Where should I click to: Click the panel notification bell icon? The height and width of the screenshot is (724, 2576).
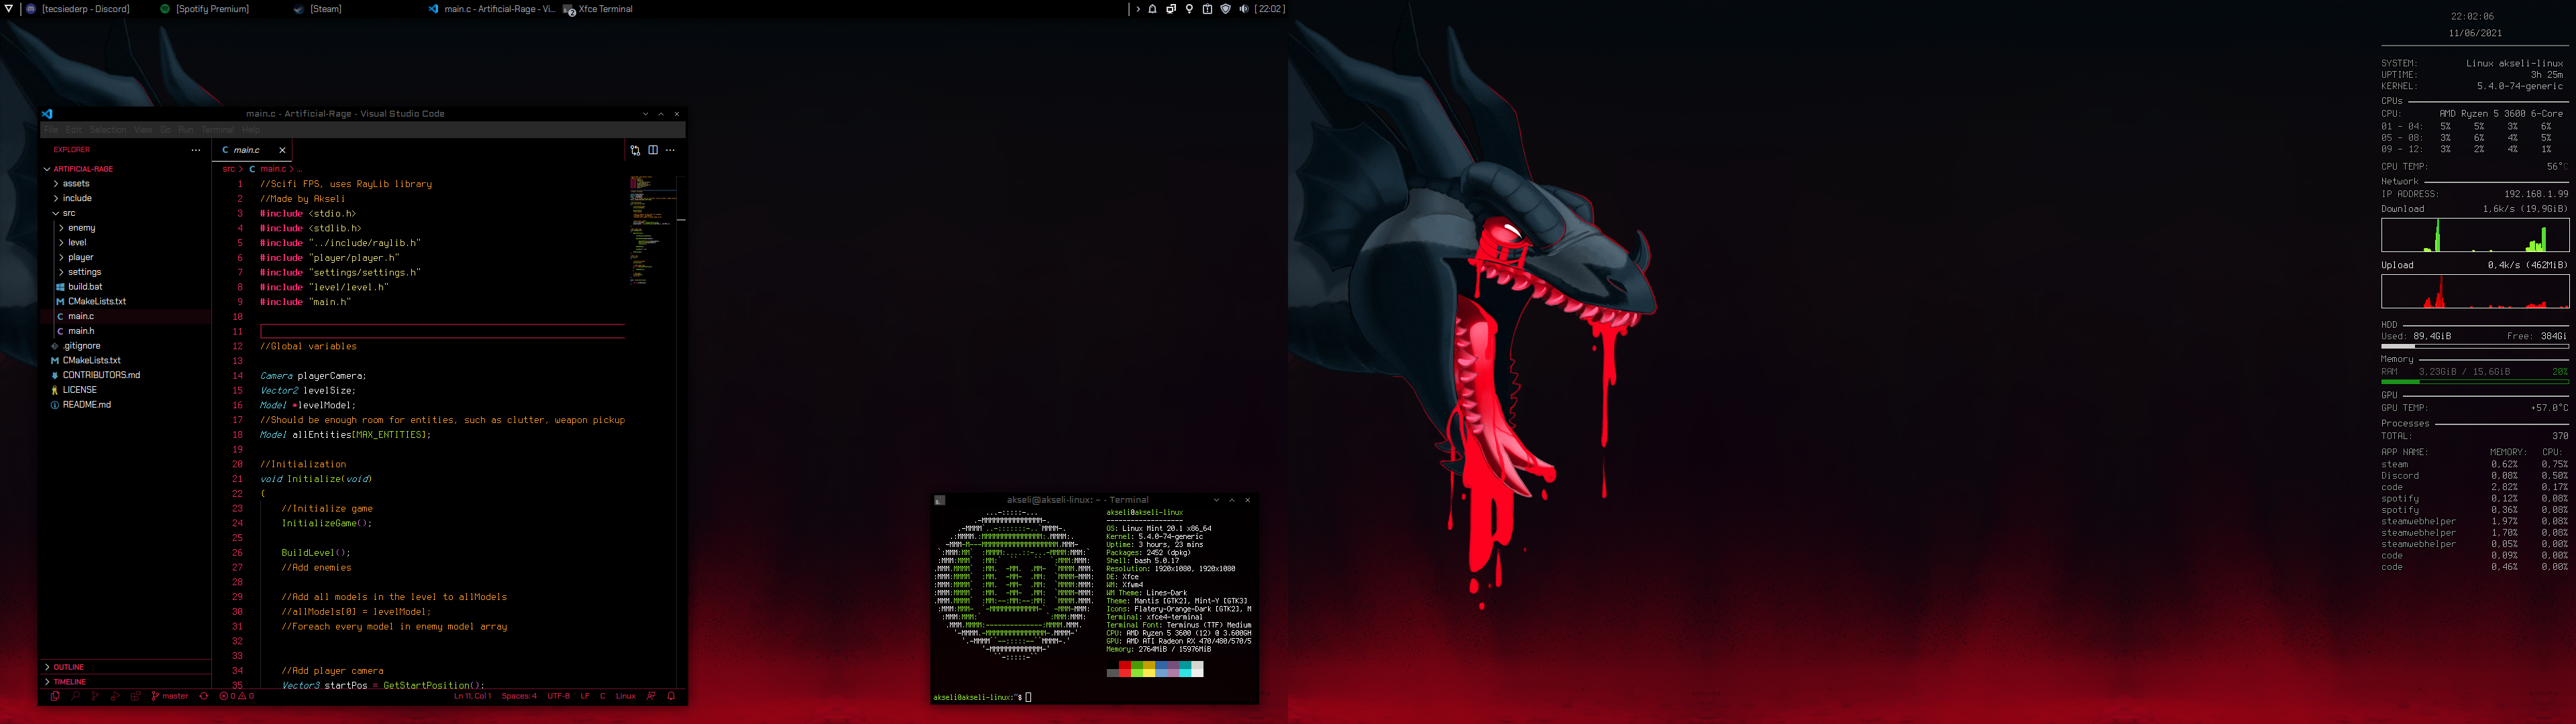(1153, 9)
